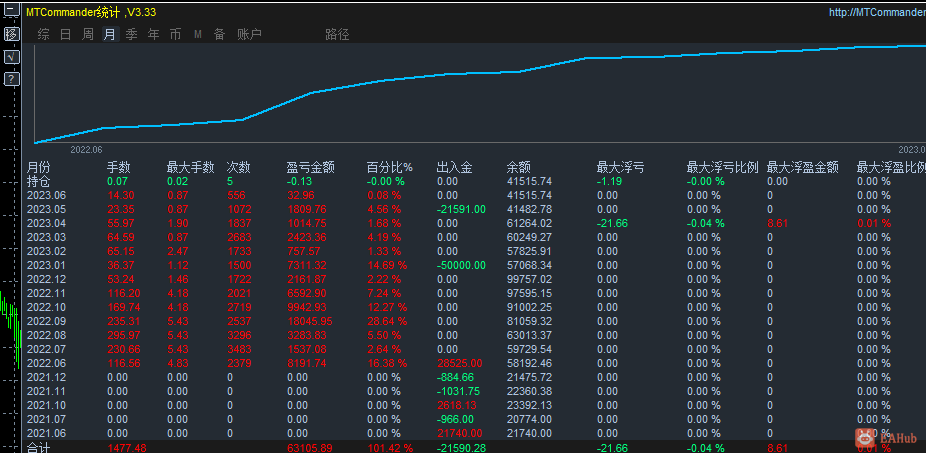Select the 持仓 row label
Image resolution: width=926 pixels, height=453 pixels.
(39, 181)
